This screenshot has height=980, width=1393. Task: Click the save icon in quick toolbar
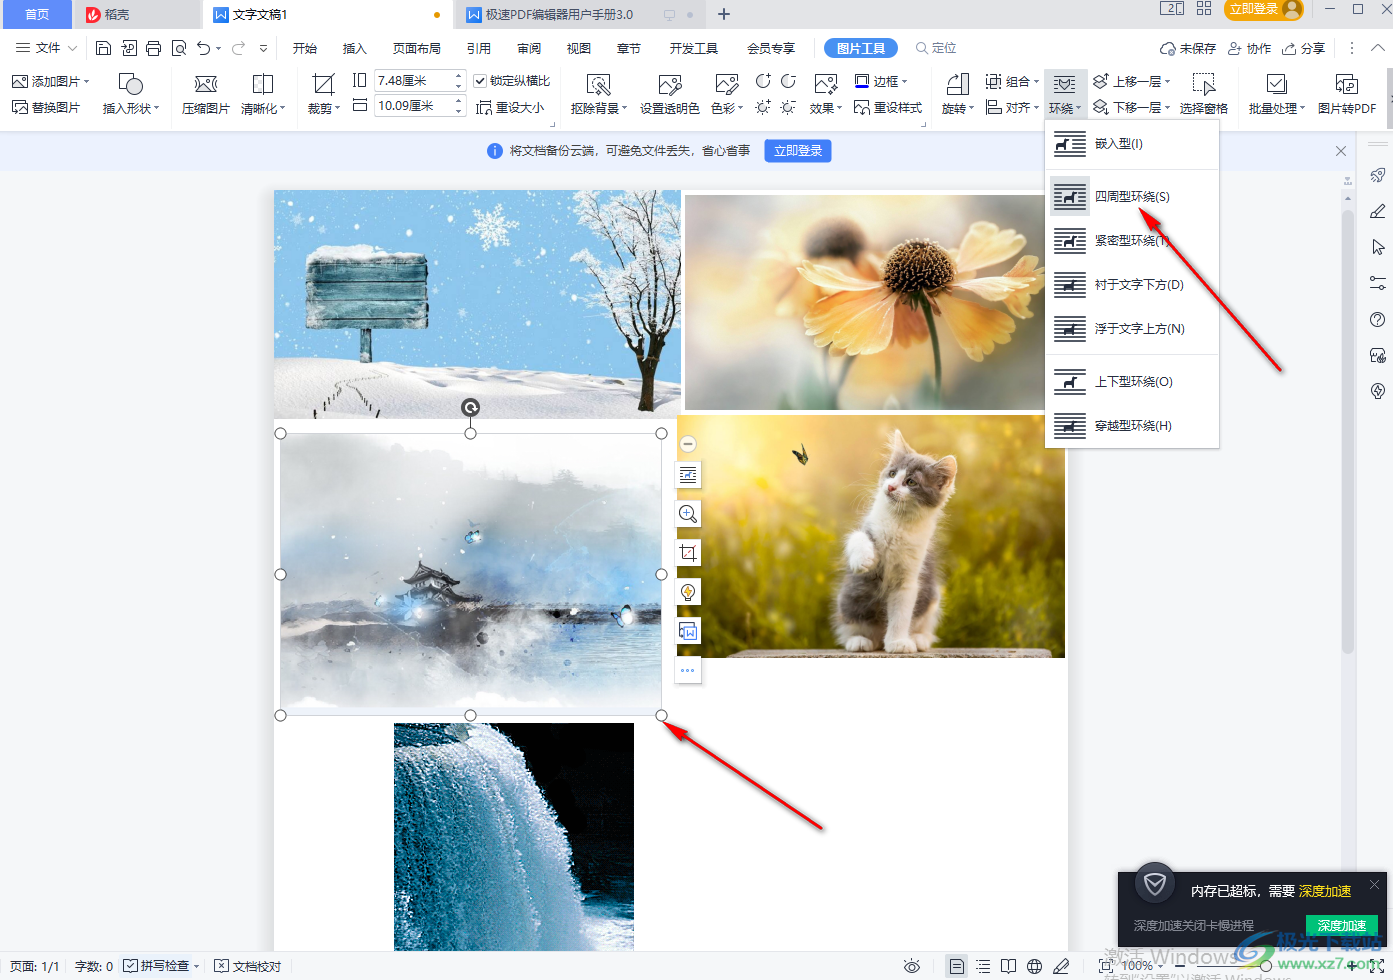(103, 48)
